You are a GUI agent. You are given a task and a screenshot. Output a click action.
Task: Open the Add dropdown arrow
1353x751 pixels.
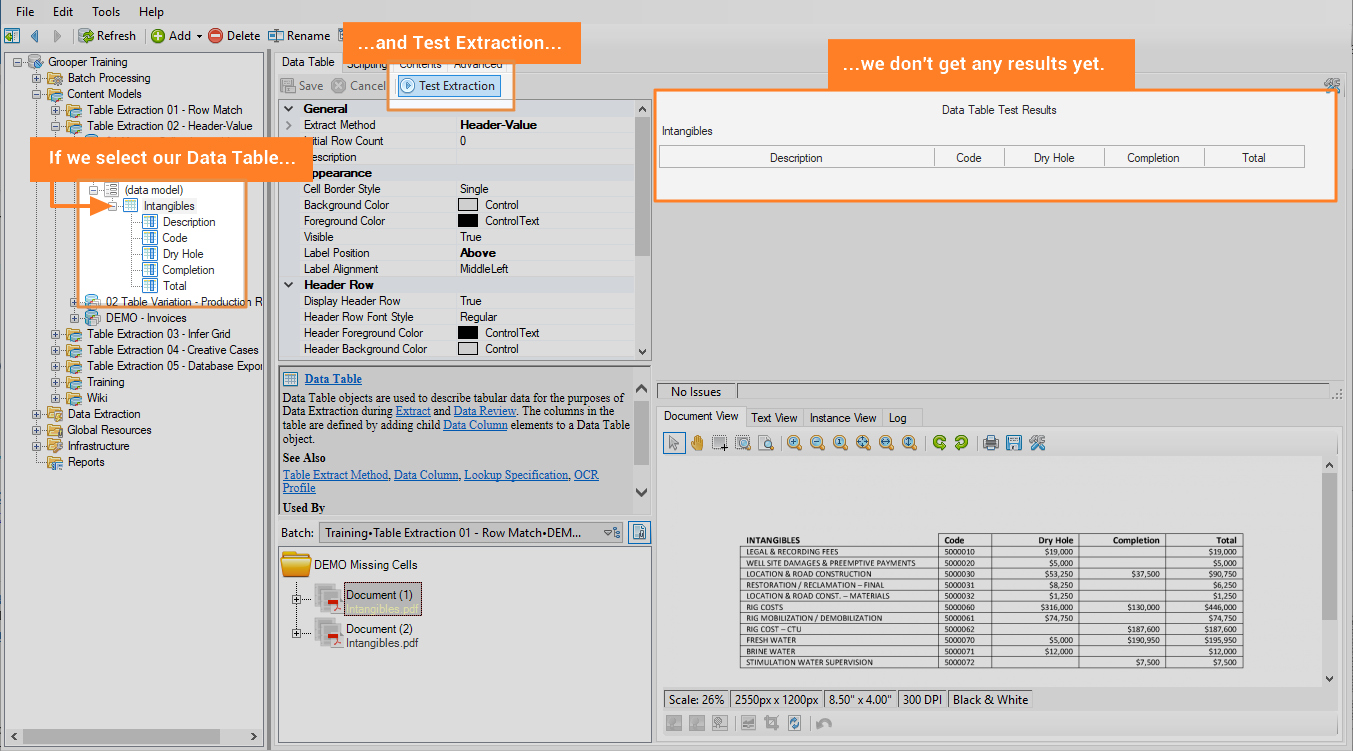(199, 36)
